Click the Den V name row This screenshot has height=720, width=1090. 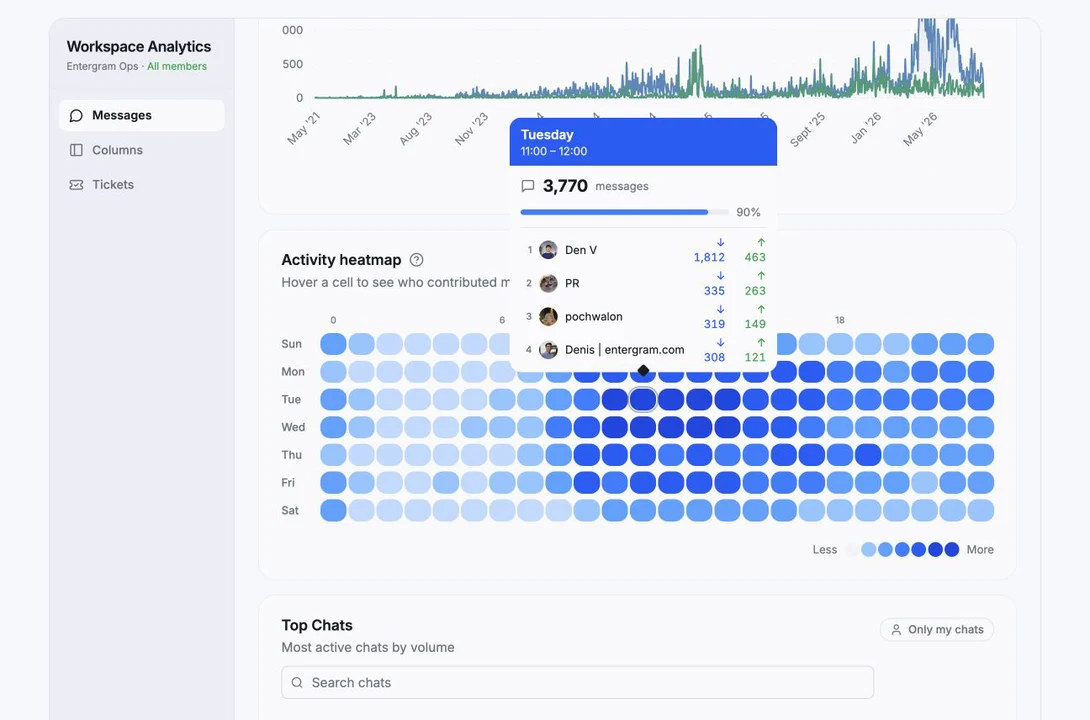[x=643, y=250]
